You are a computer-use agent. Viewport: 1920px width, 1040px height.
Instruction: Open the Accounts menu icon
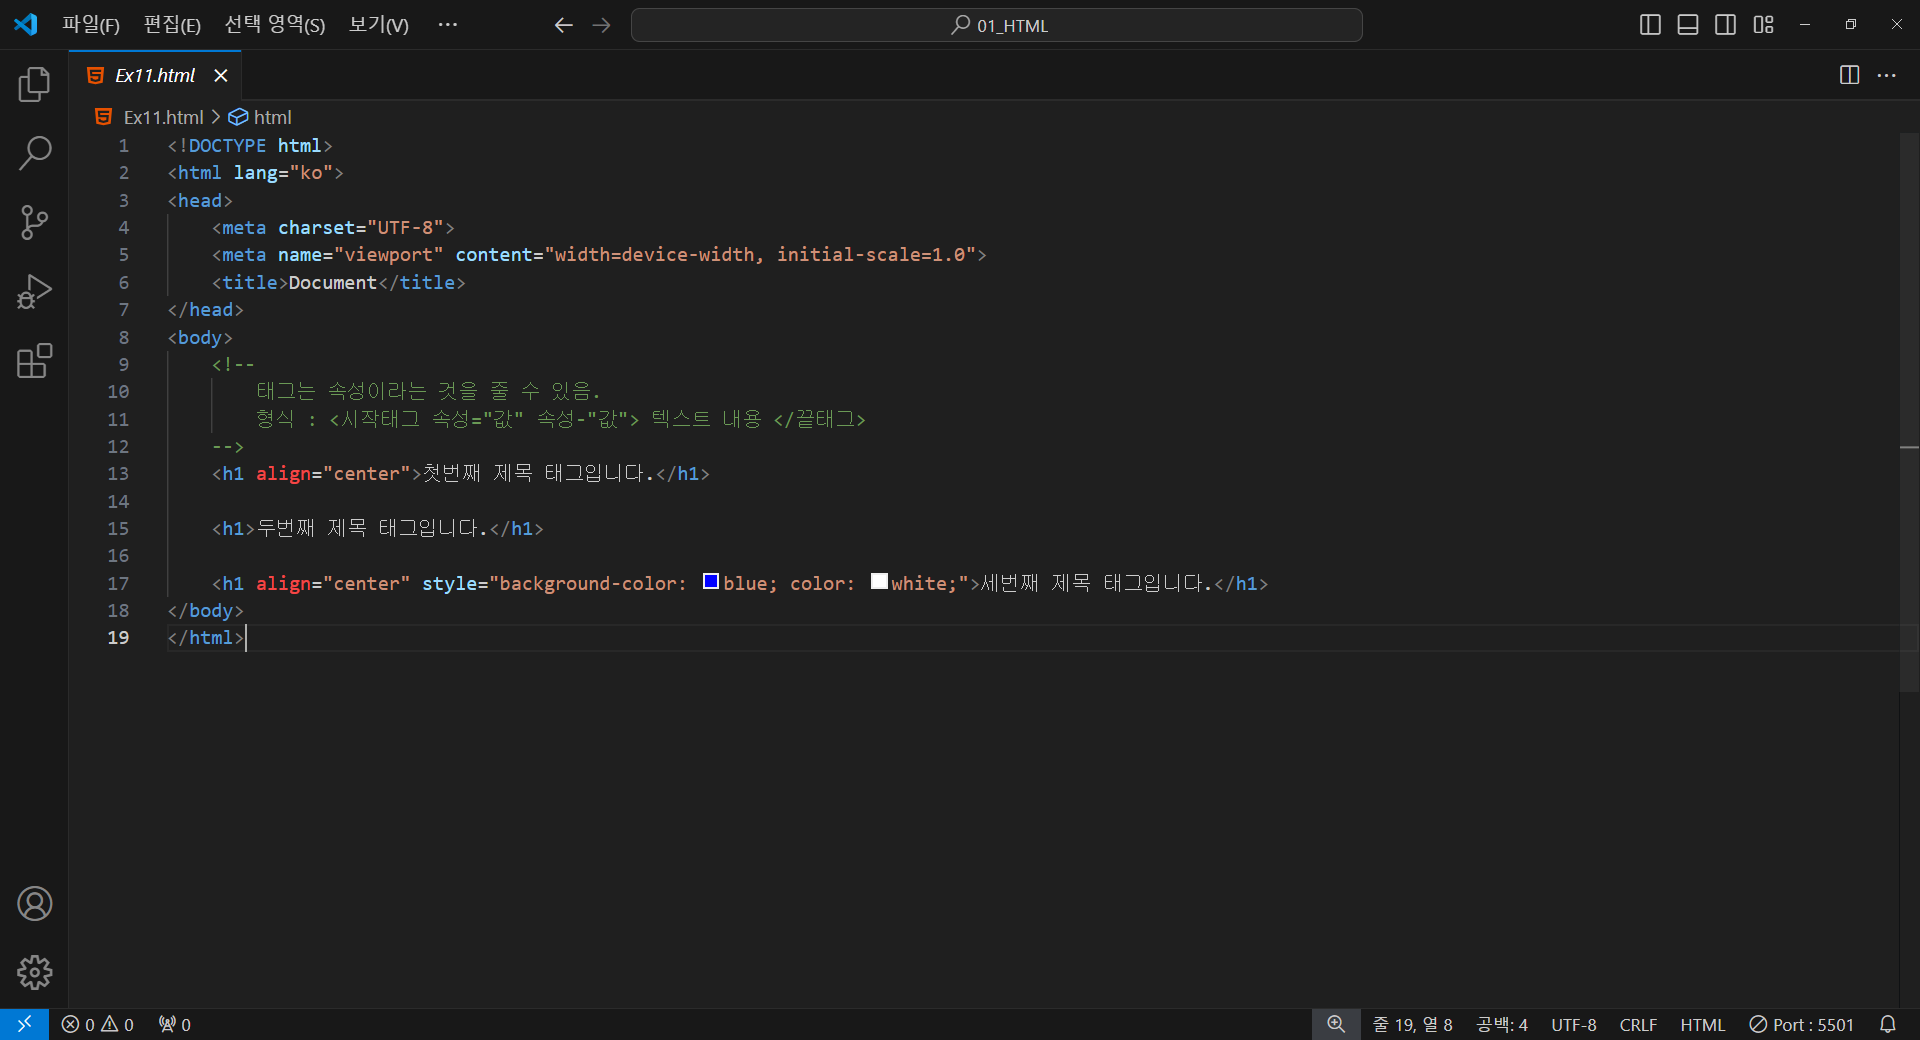point(34,904)
